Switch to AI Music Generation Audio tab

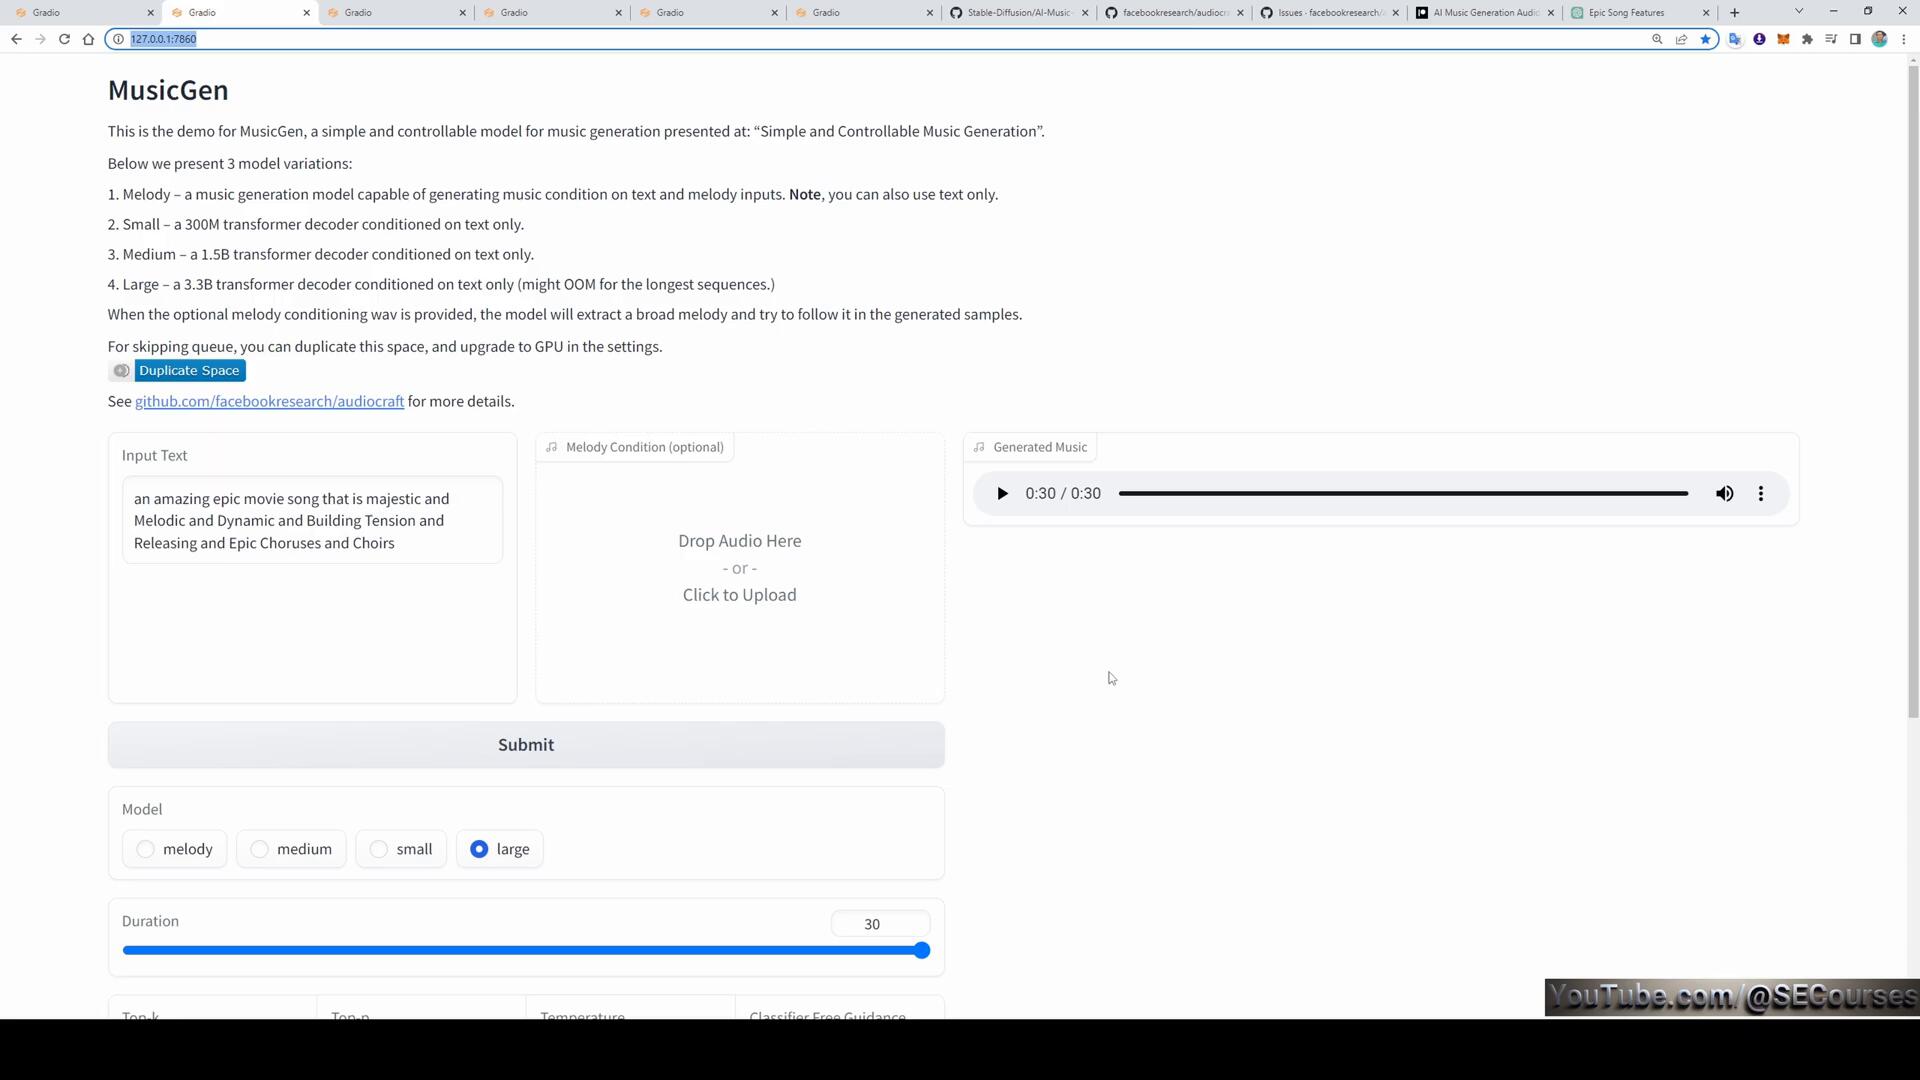[1485, 13]
